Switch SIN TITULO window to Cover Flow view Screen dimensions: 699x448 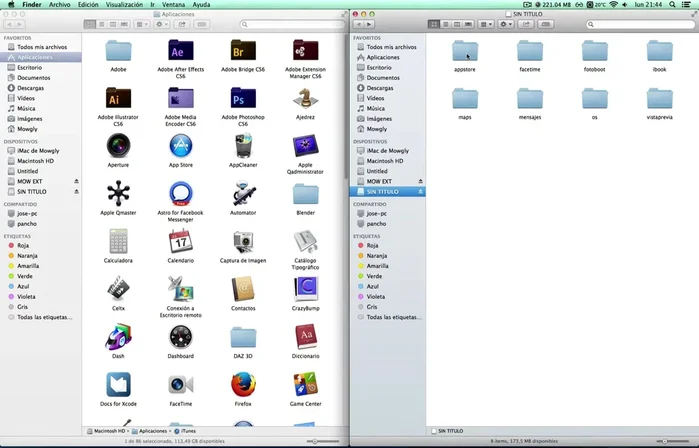tap(468, 24)
